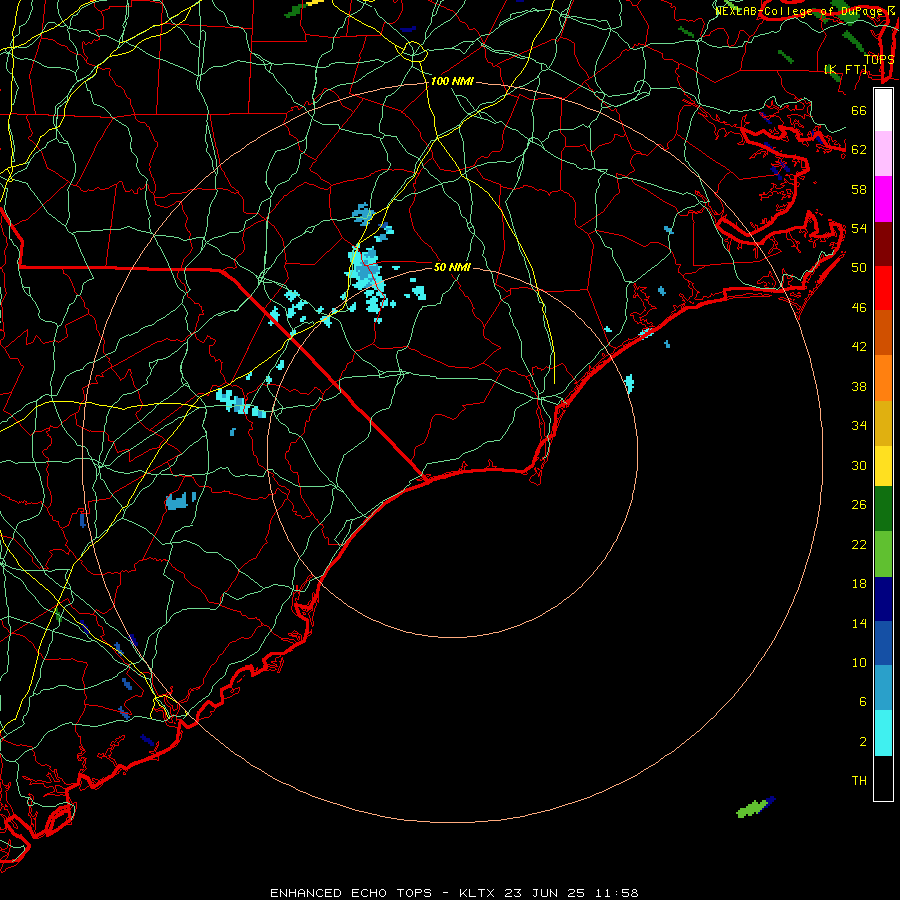Click the '10' legend value
This screenshot has height=900, width=900.
click(859, 662)
